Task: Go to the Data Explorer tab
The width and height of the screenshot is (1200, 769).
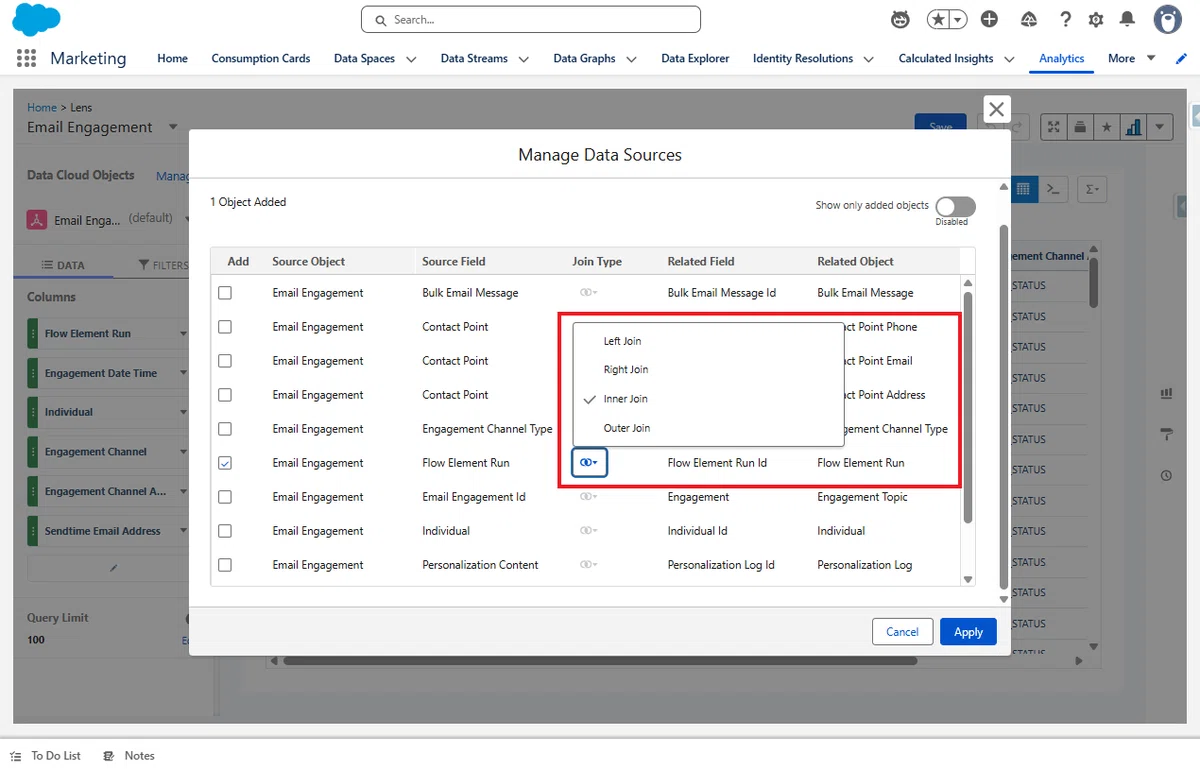Action: [x=695, y=58]
